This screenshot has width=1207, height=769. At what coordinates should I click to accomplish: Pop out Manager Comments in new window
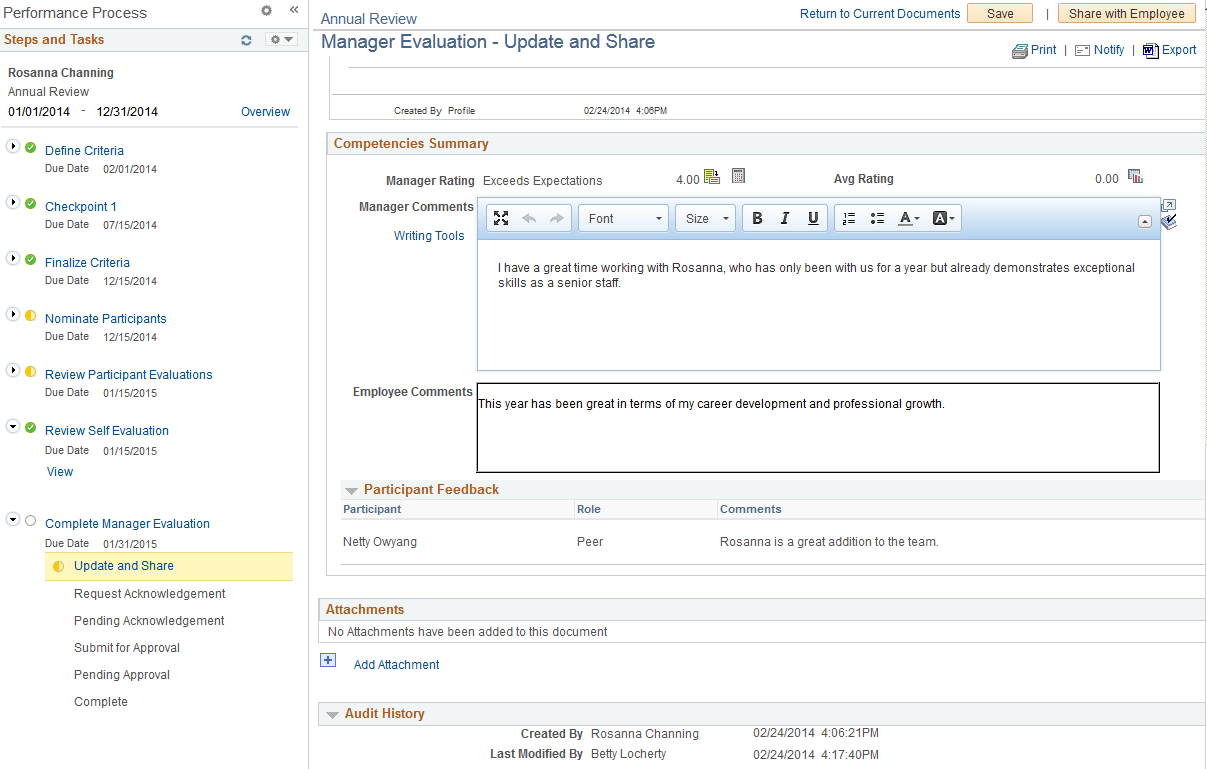(1168, 205)
